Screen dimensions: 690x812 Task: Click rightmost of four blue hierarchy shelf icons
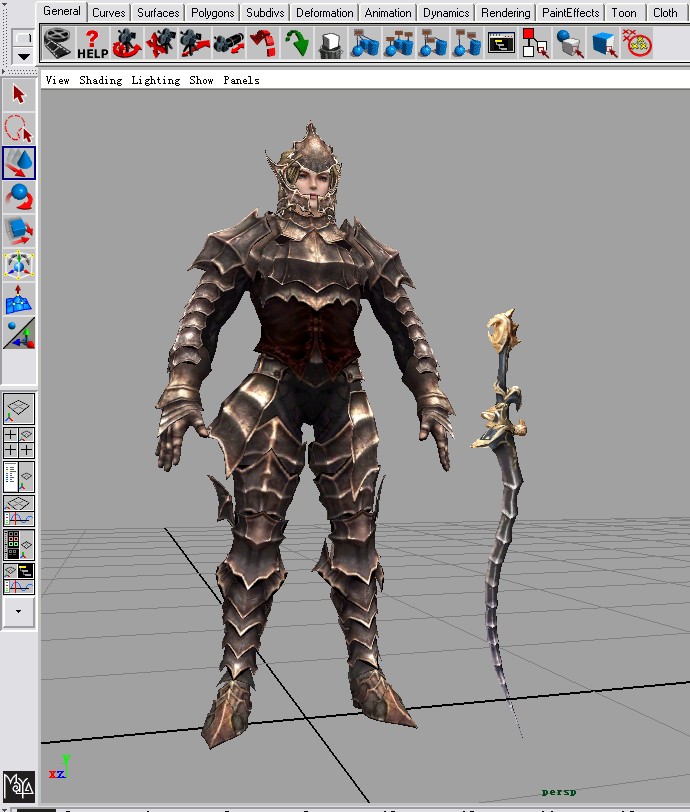coord(467,44)
